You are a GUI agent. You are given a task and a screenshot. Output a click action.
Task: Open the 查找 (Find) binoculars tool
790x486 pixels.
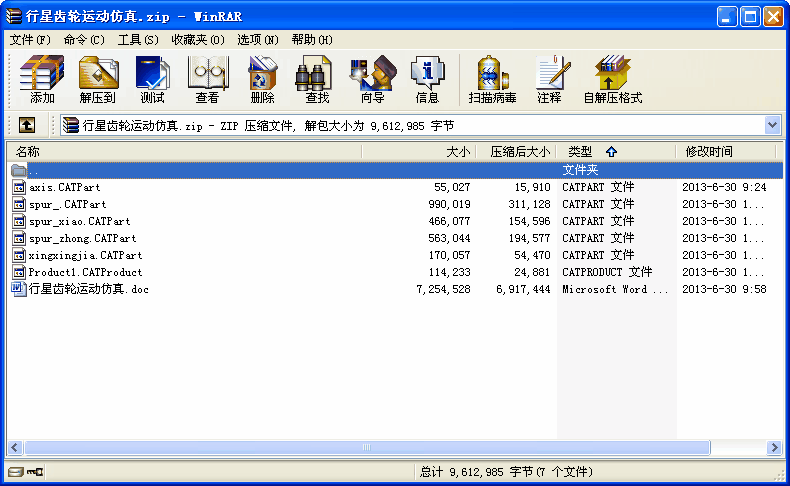(x=317, y=80)
